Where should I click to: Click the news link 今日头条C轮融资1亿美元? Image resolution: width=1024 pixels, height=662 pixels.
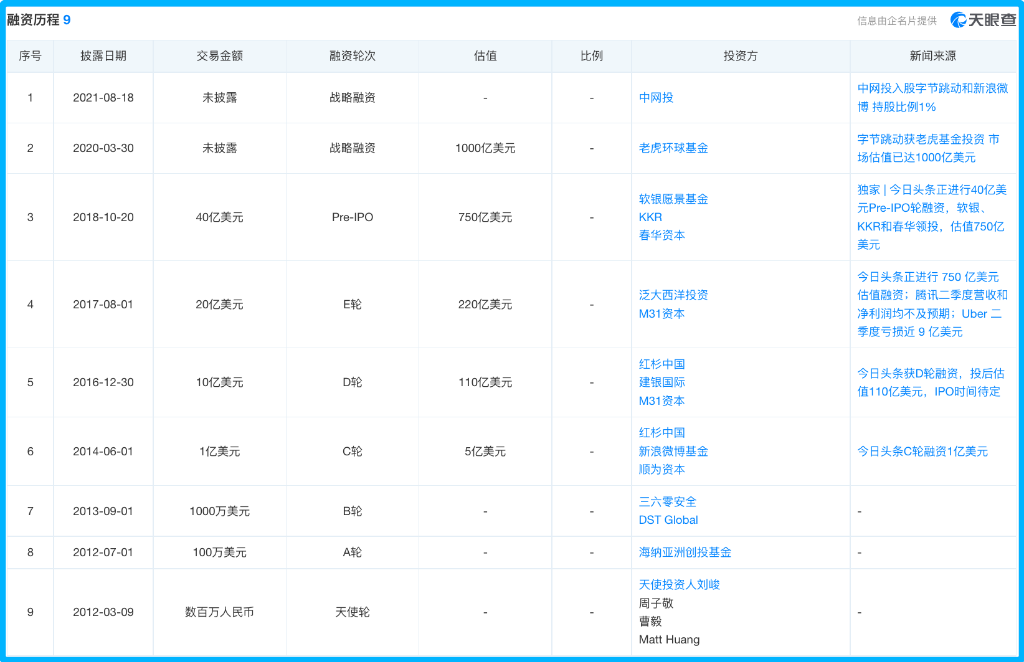coord(921,451)
